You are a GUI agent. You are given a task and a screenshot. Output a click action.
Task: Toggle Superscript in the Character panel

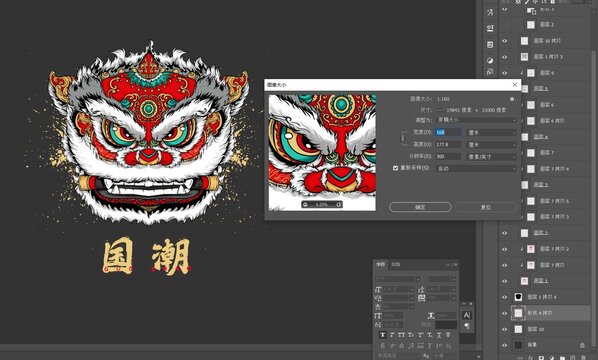pyautogui.click(x=421, y=335)
